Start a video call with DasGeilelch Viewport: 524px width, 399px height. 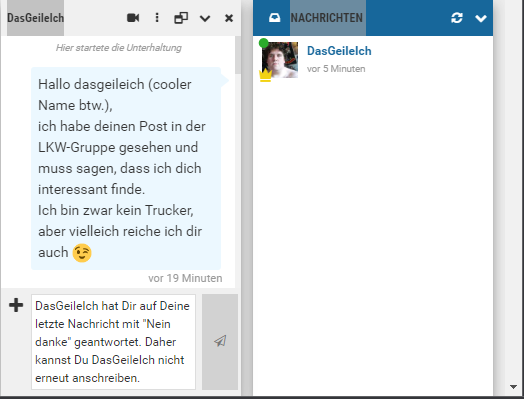click(133, 18)
